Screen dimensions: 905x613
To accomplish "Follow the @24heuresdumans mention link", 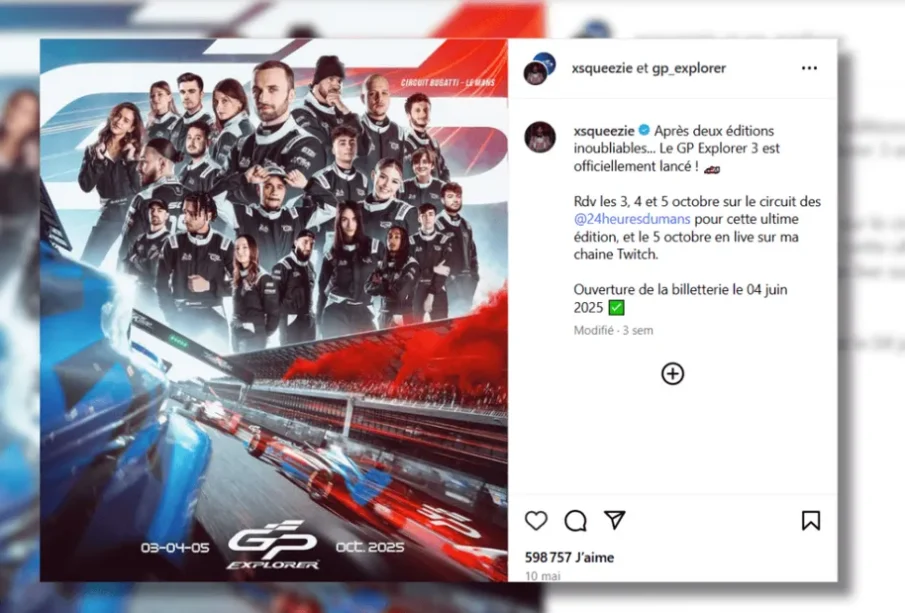I will click(x=632, y=219).
